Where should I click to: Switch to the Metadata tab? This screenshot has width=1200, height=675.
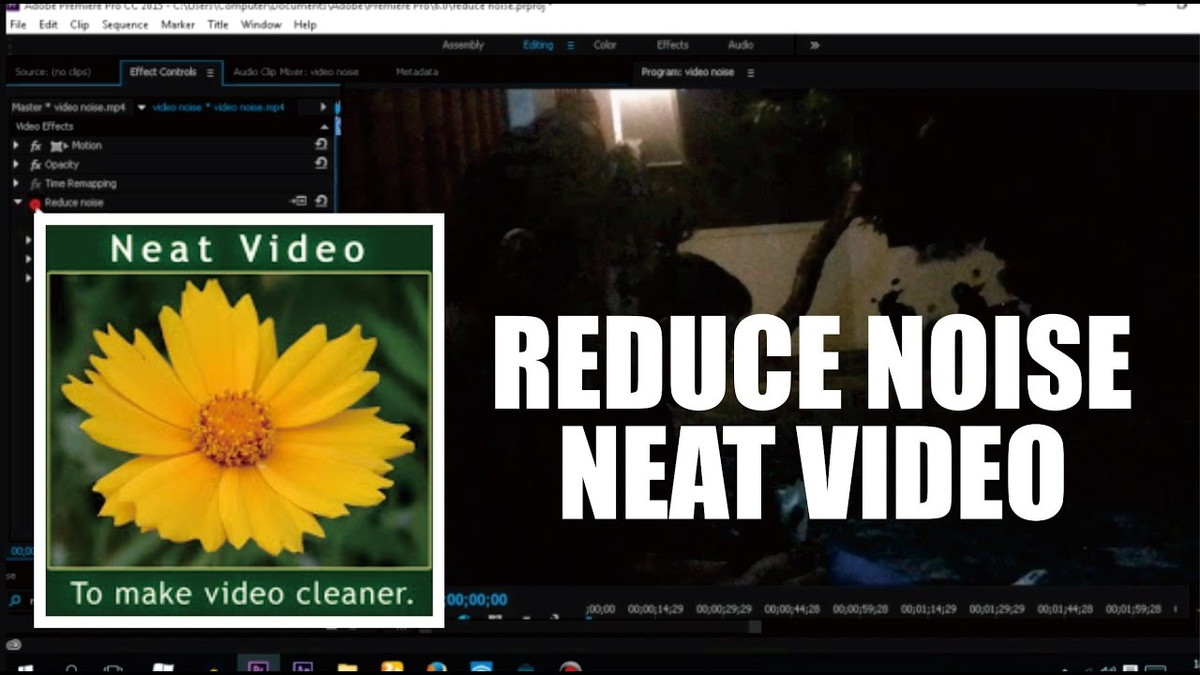(417, 72)
